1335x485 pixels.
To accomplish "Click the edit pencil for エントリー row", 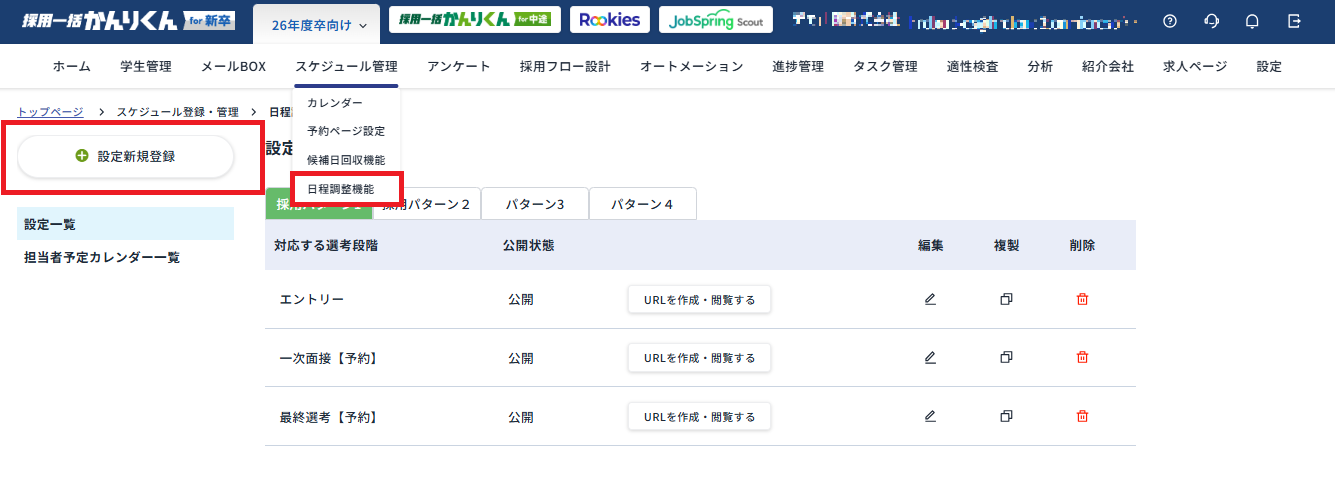I will tap(930, 299).
